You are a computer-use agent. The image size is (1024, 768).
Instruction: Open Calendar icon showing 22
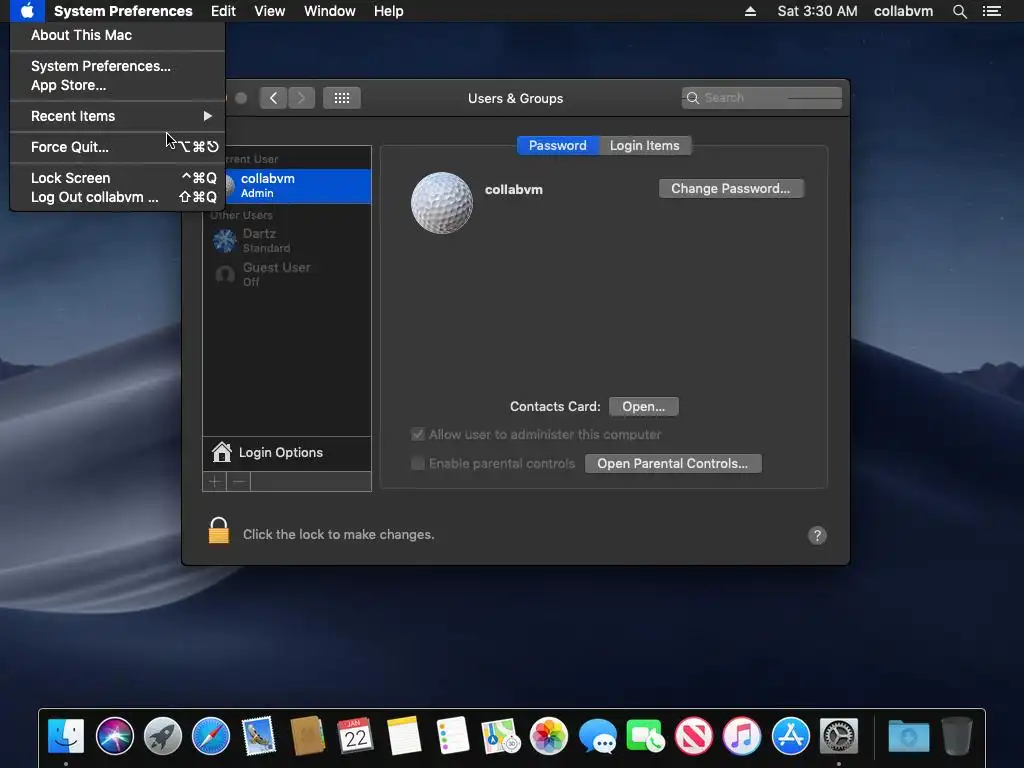click(356, 736)
